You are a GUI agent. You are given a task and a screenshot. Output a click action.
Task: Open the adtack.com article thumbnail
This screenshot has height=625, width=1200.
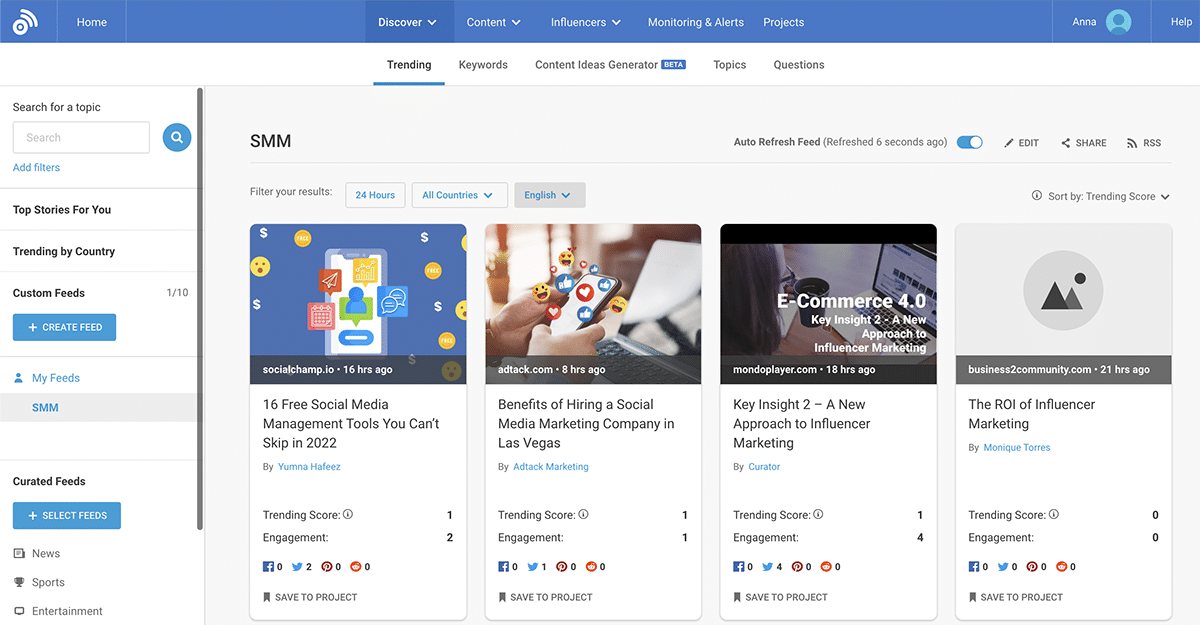coord(593,304)
